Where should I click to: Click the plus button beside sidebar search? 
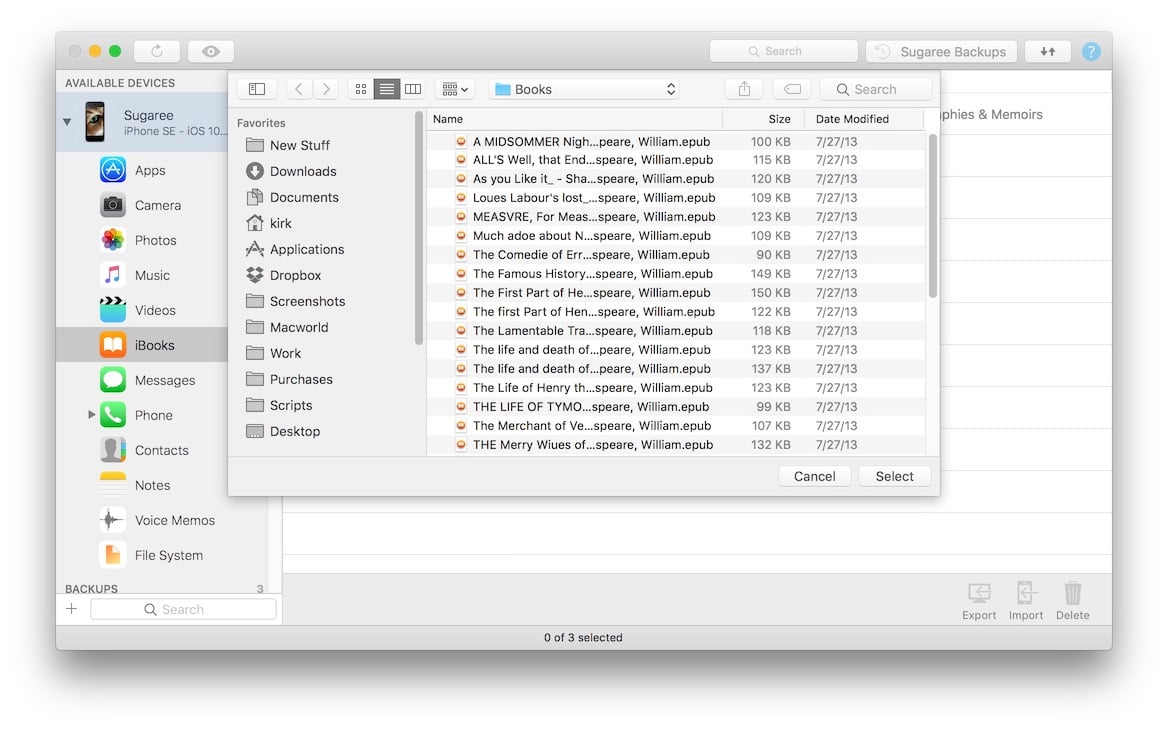[x=72, y=609]
